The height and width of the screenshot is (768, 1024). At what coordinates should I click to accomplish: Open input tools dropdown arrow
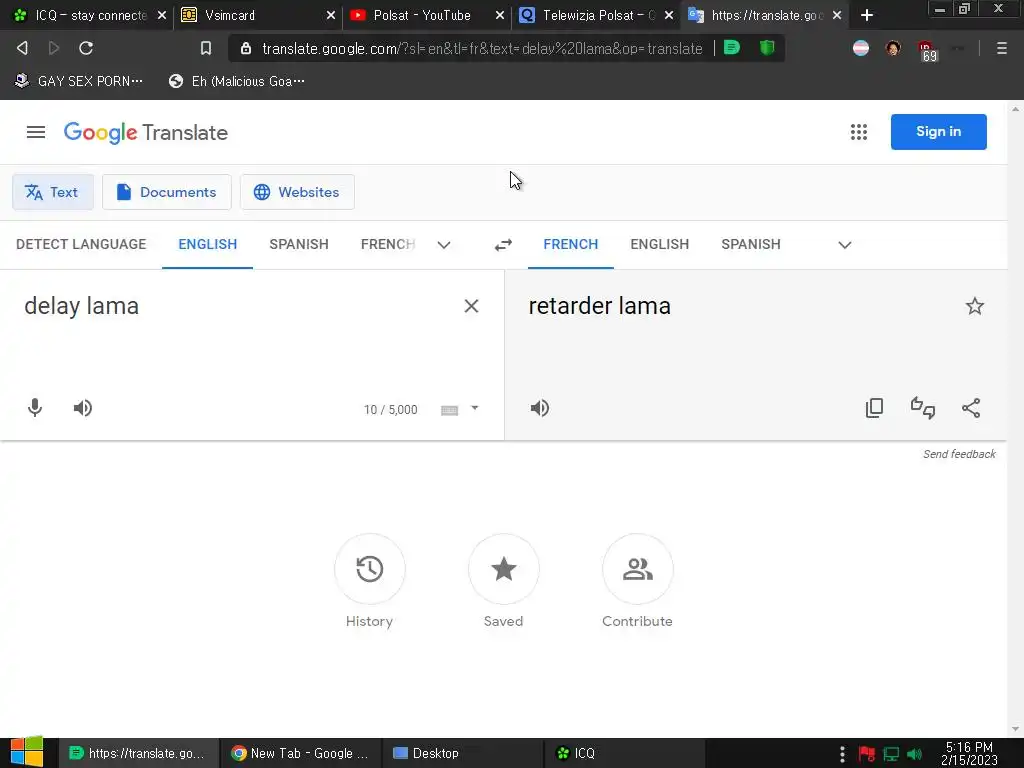click(475, 408)
